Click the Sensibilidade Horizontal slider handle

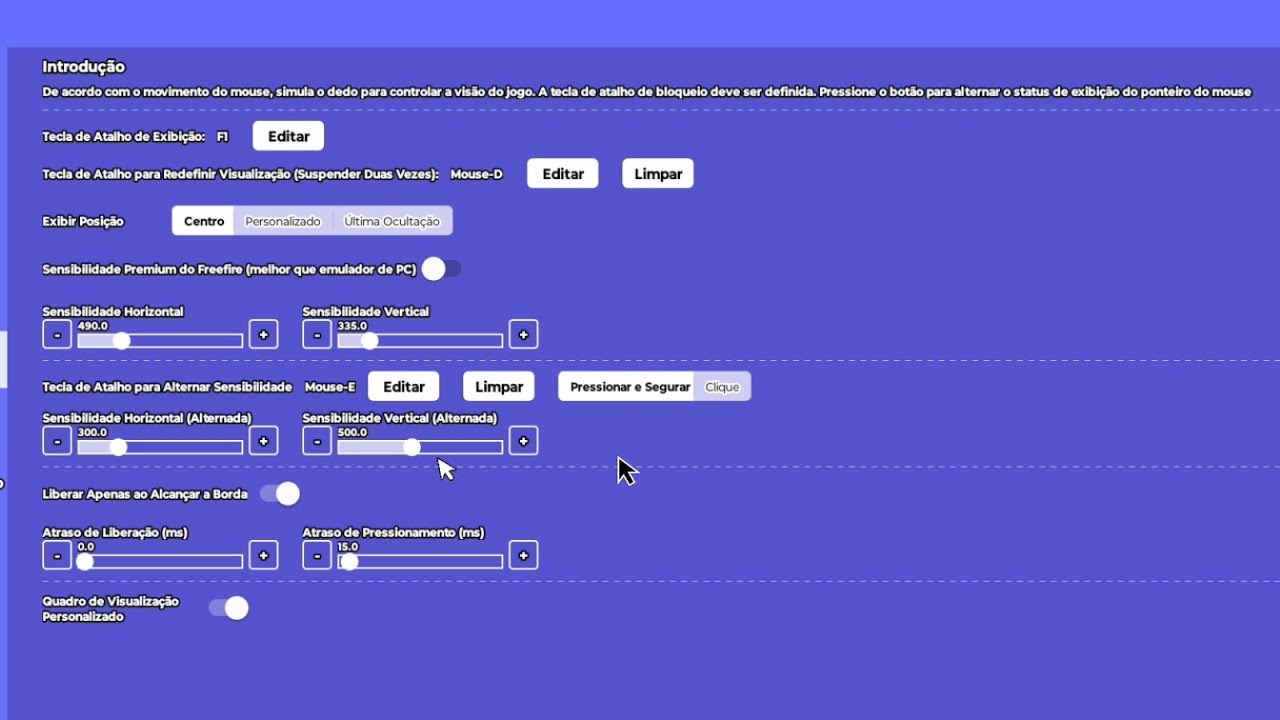(x=121, y=341)
